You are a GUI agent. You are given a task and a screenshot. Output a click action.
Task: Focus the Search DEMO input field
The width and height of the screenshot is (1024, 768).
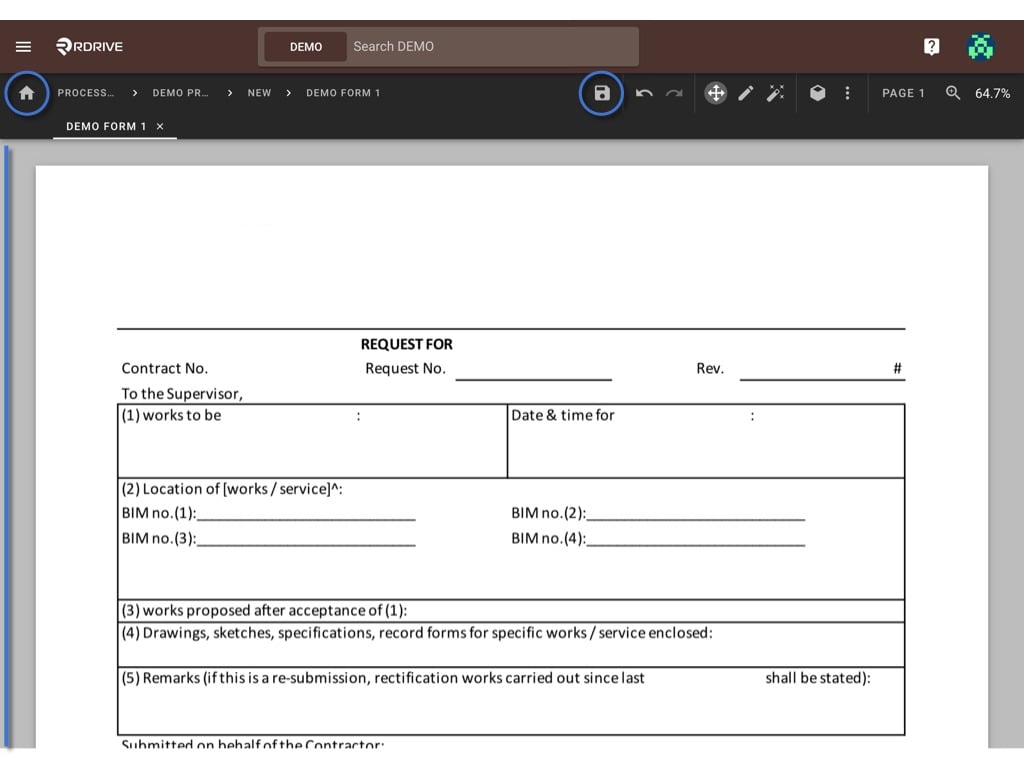coord(493,46)
